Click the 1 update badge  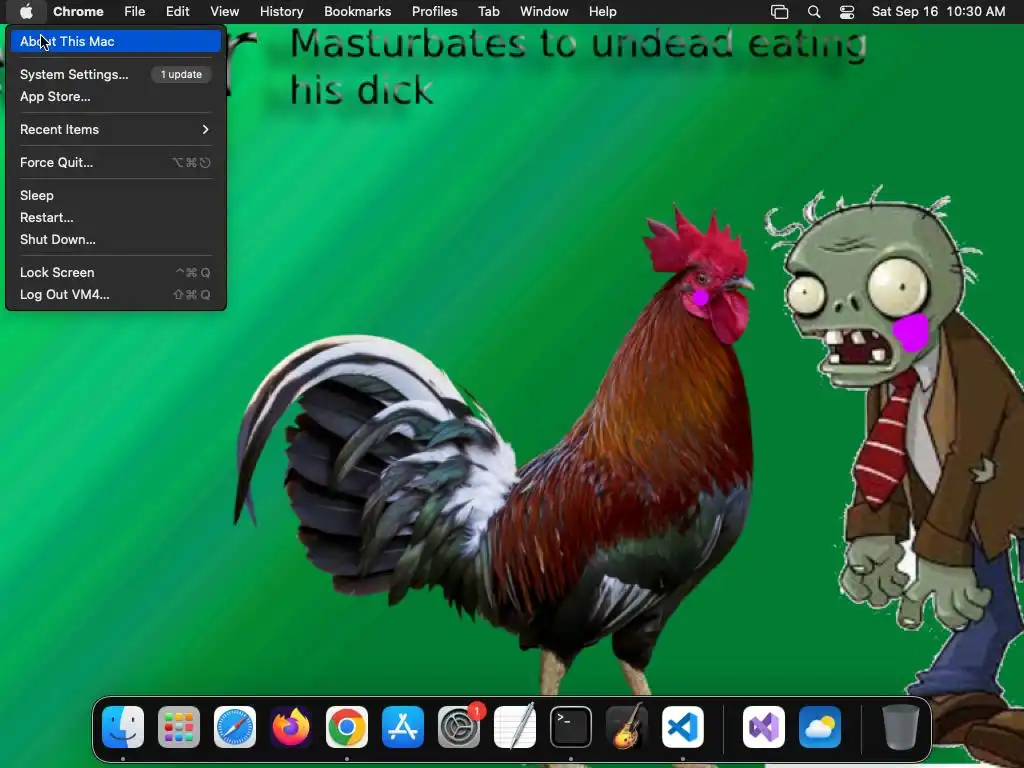(x=181, y=74)
